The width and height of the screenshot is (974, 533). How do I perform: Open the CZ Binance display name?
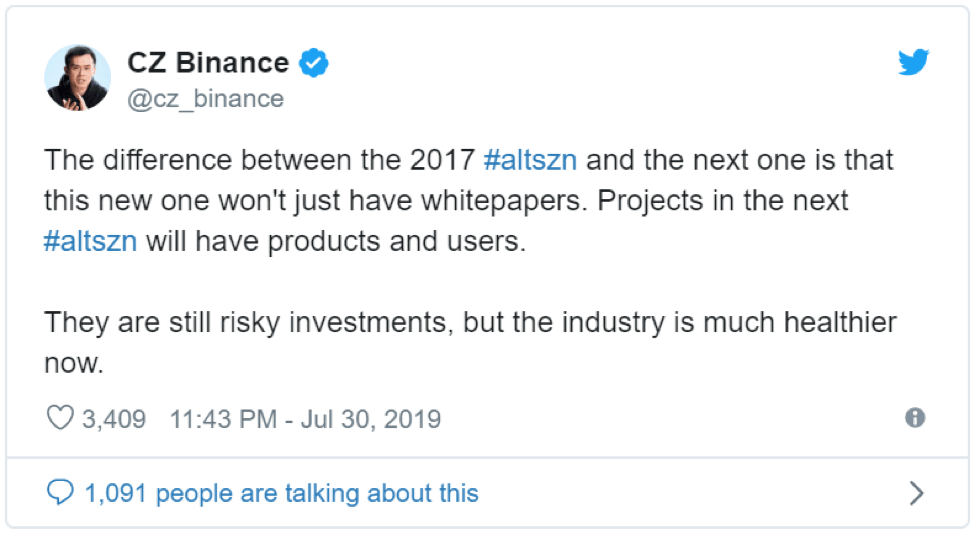point(208,63)
